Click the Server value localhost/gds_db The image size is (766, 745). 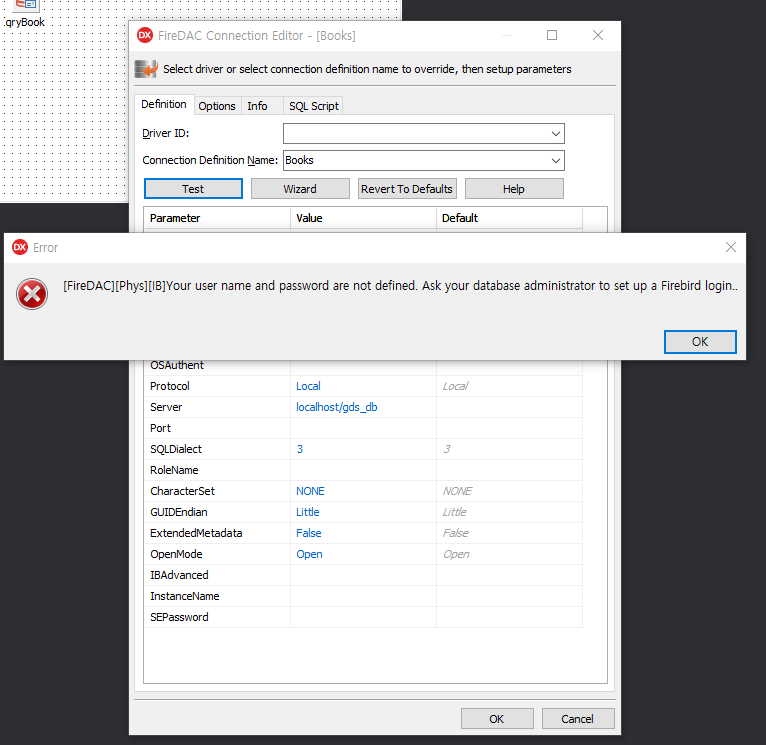337,407
